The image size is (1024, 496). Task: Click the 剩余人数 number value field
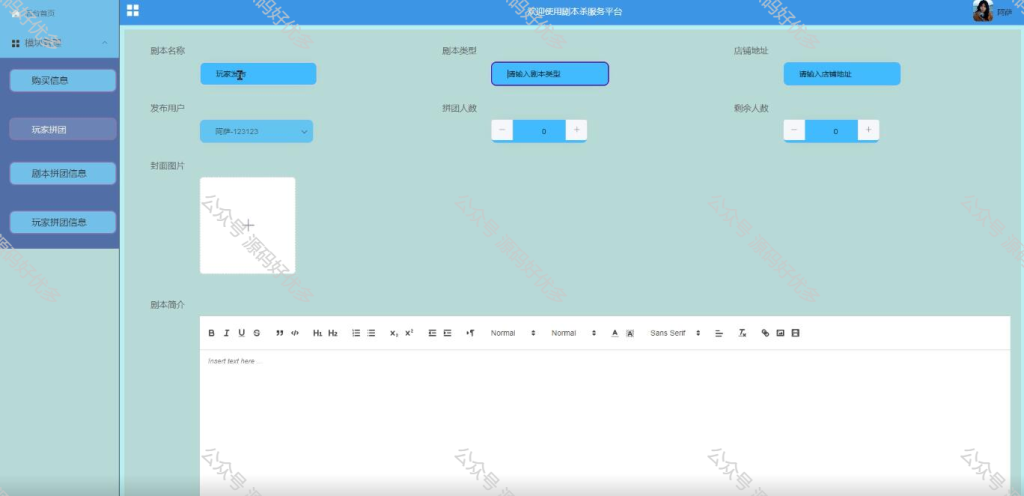click(831, 131)
